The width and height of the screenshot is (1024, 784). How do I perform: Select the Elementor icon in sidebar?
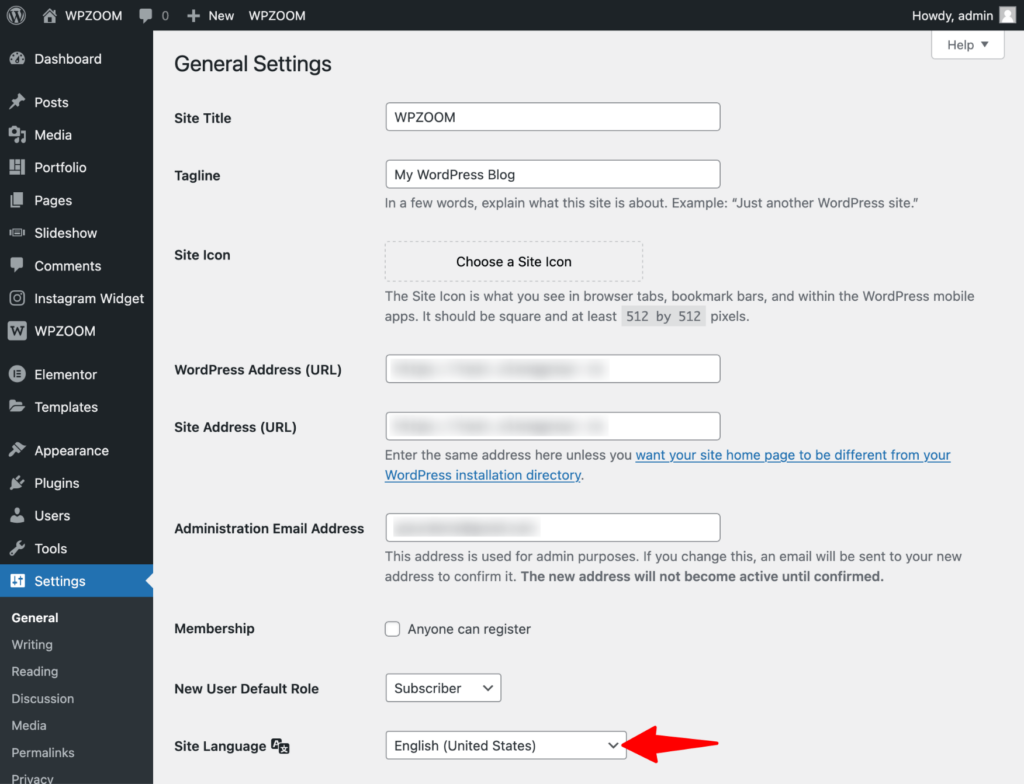17,374
